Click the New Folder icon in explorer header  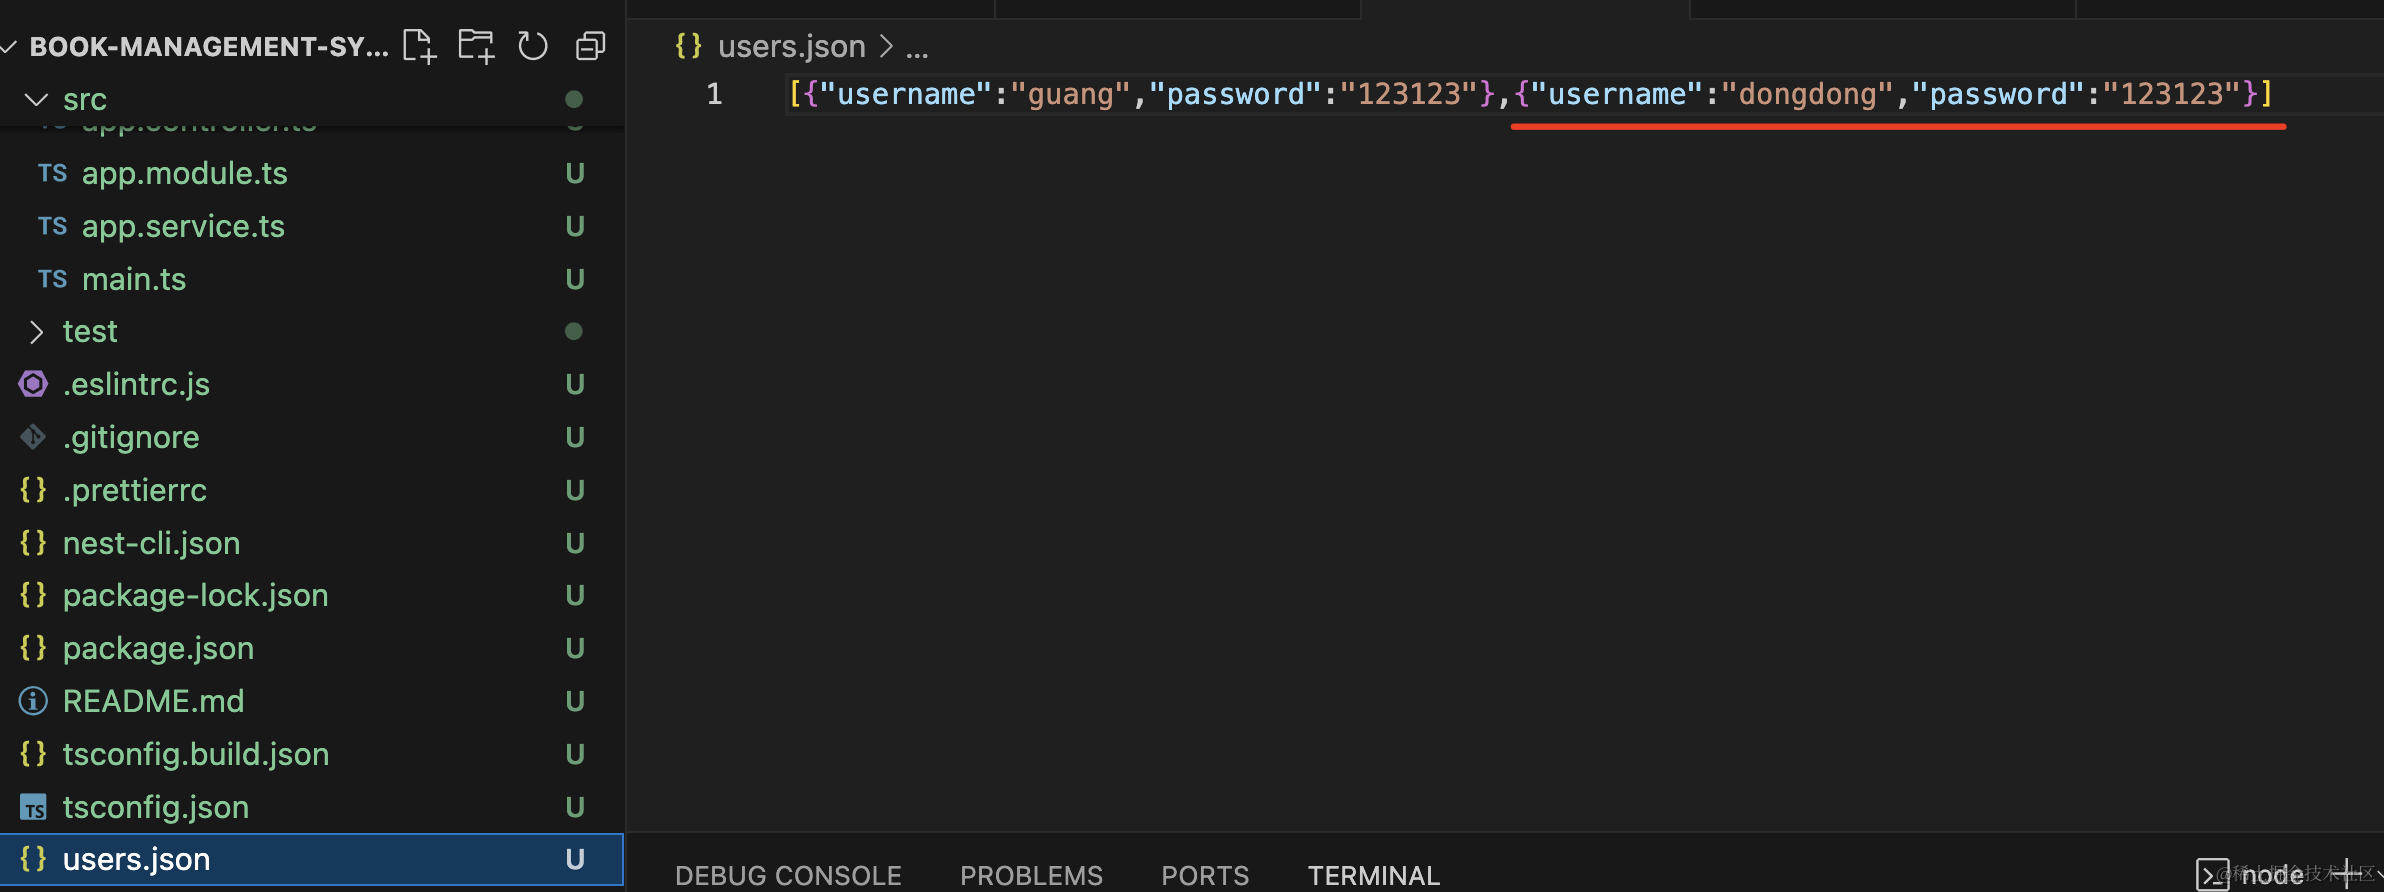[x=476, y=46]
